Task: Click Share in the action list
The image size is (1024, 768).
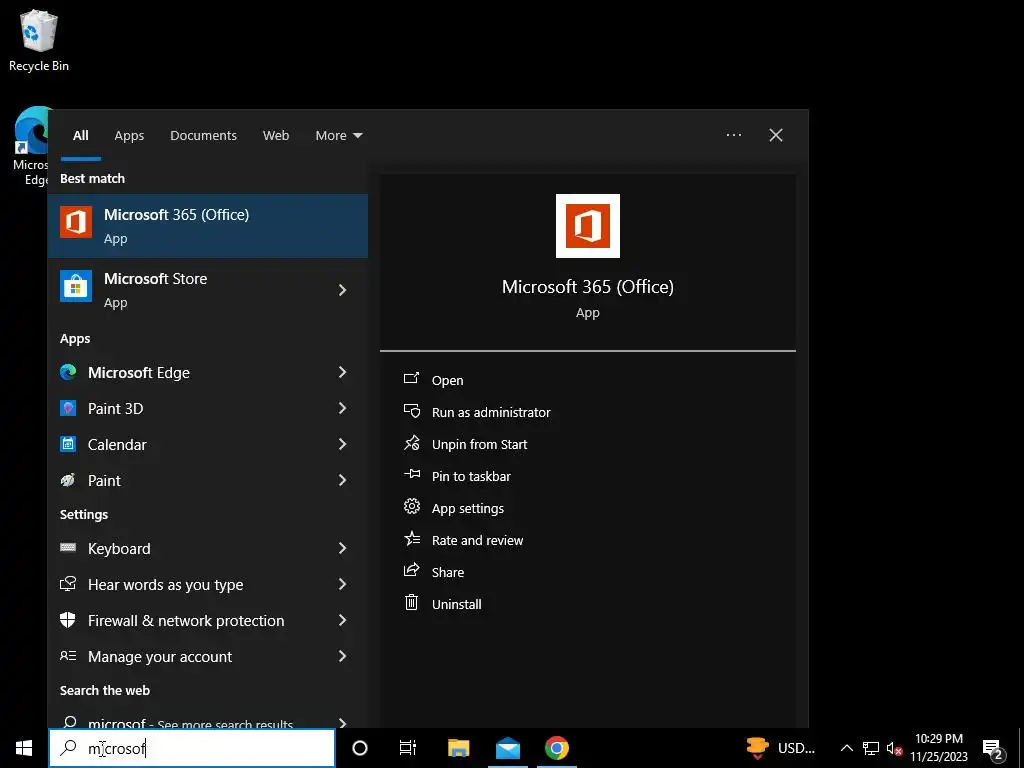Action: [x=448, y=572]
